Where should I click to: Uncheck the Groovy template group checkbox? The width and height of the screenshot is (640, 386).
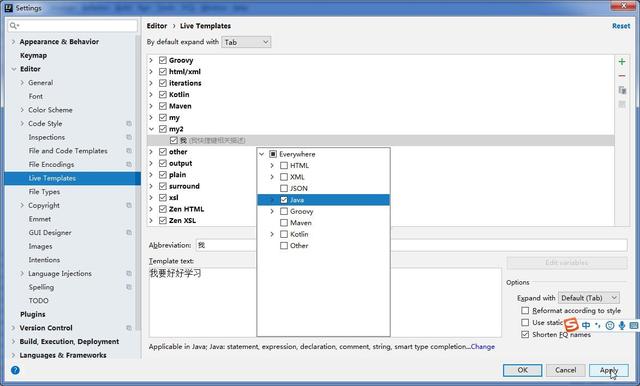click(x=163, y=60)
